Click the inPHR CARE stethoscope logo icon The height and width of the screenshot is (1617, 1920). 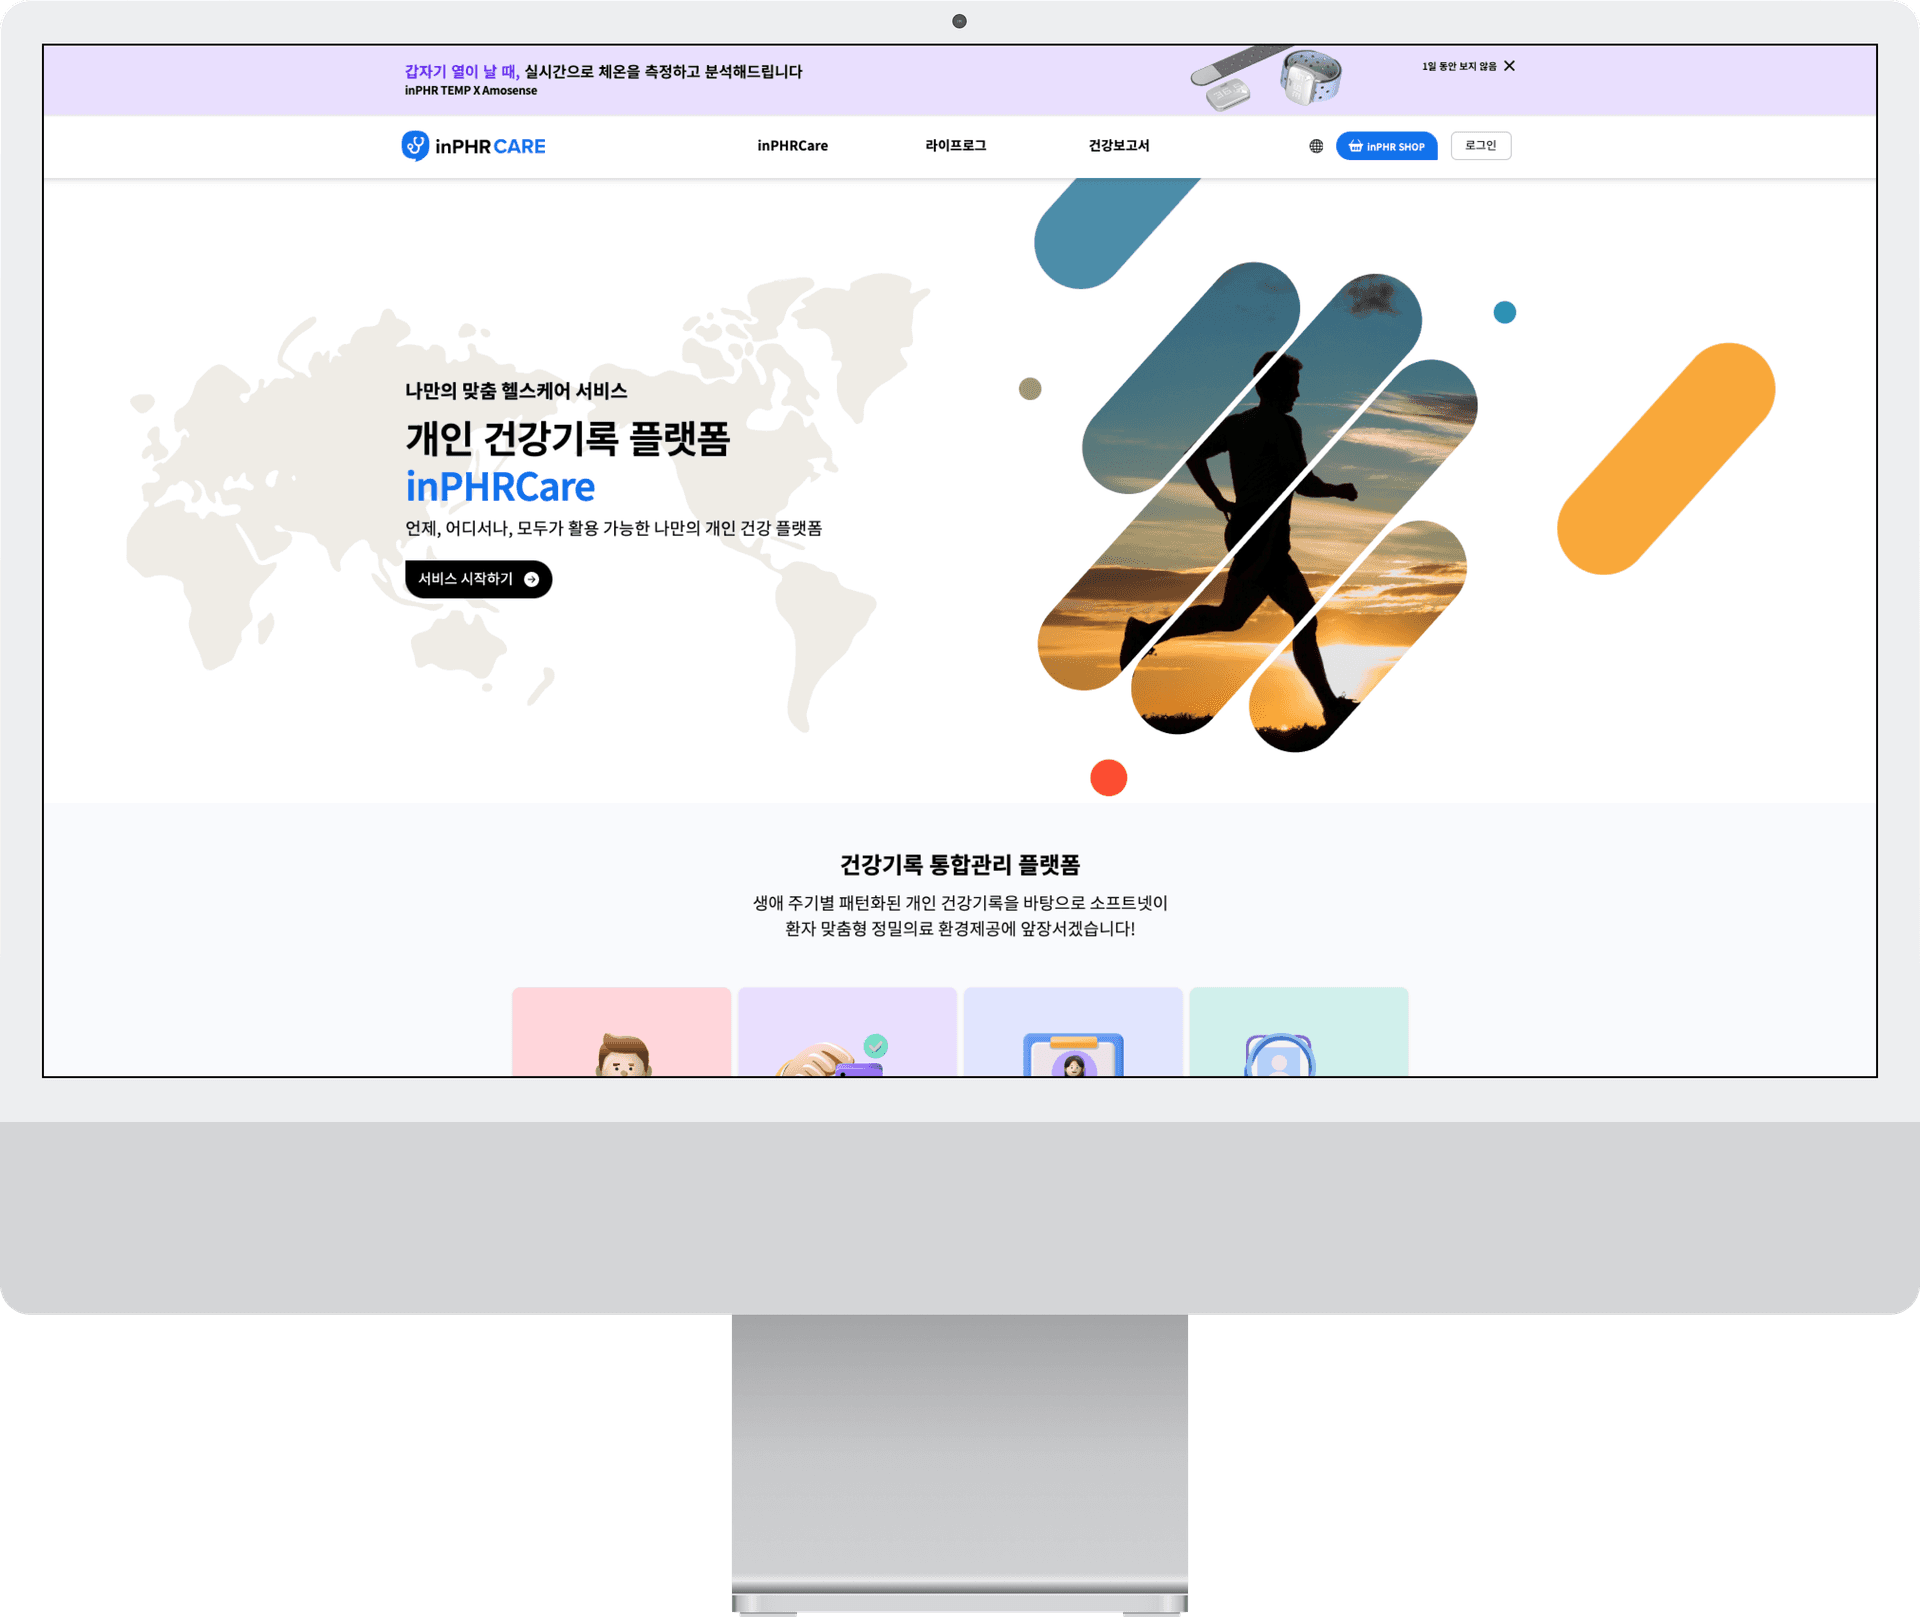413,146
